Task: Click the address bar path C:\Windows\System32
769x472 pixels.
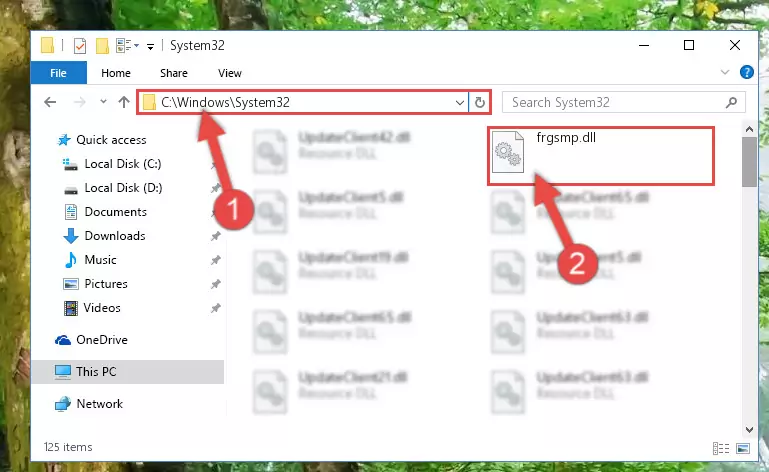Action: coord(225,102)
